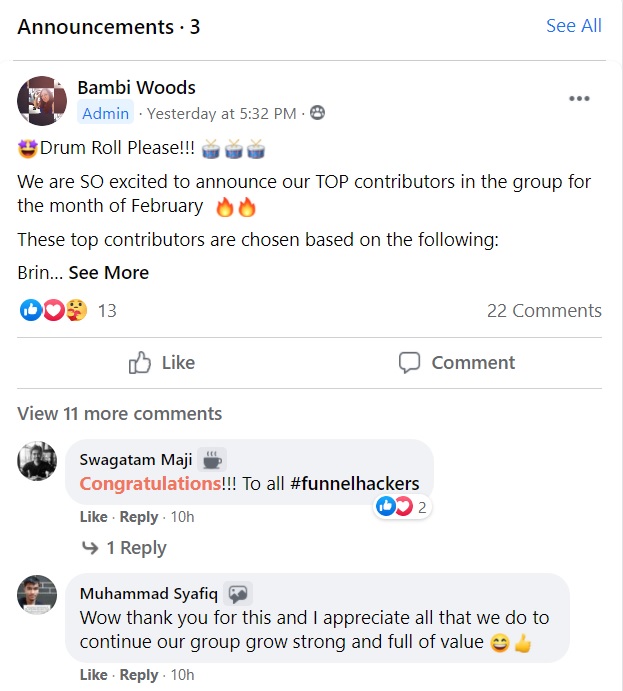Click the conversation badge beside Muhammad Syafiq

pyautogui.click(x=238, y=594)
